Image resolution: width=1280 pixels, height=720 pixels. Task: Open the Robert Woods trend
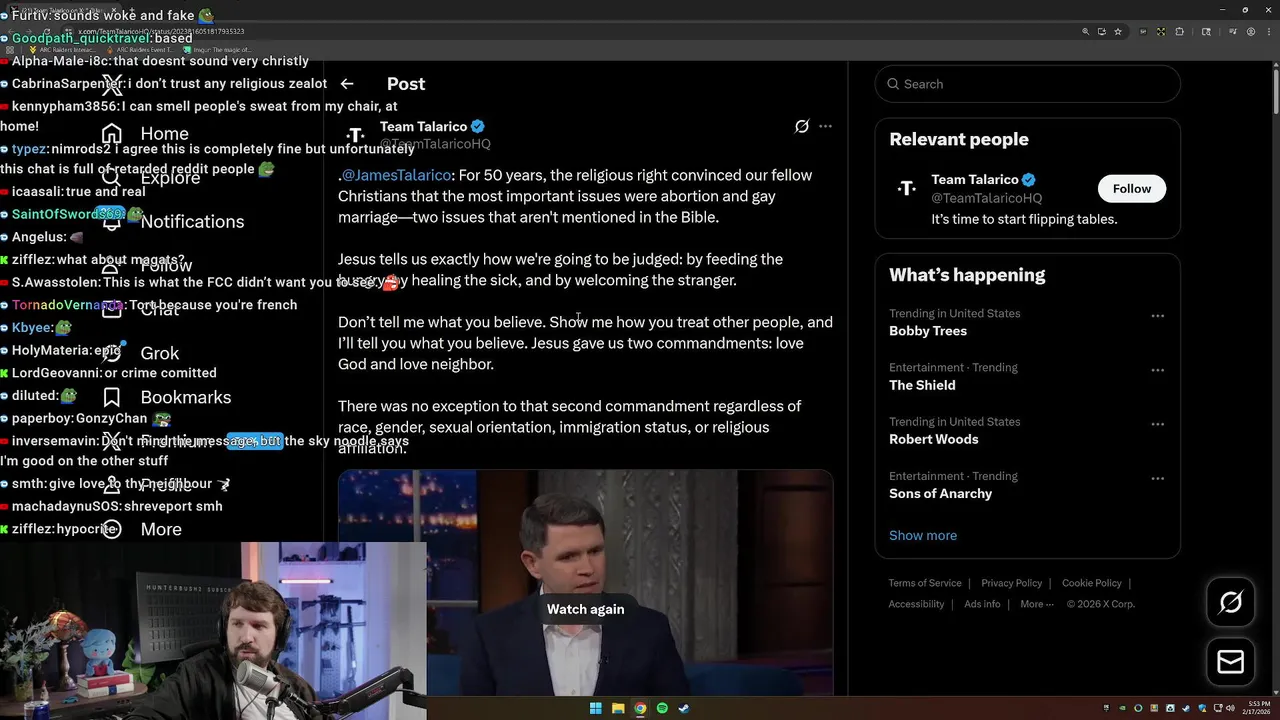(934, 439)
